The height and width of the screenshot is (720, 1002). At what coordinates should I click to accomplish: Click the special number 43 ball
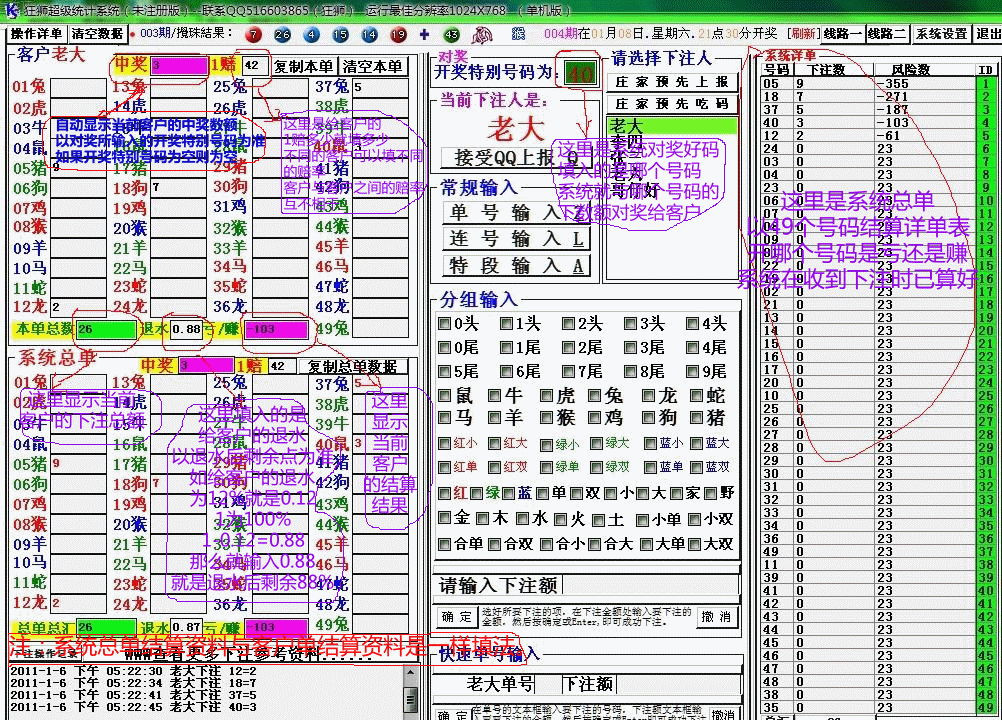click(452, 34)
